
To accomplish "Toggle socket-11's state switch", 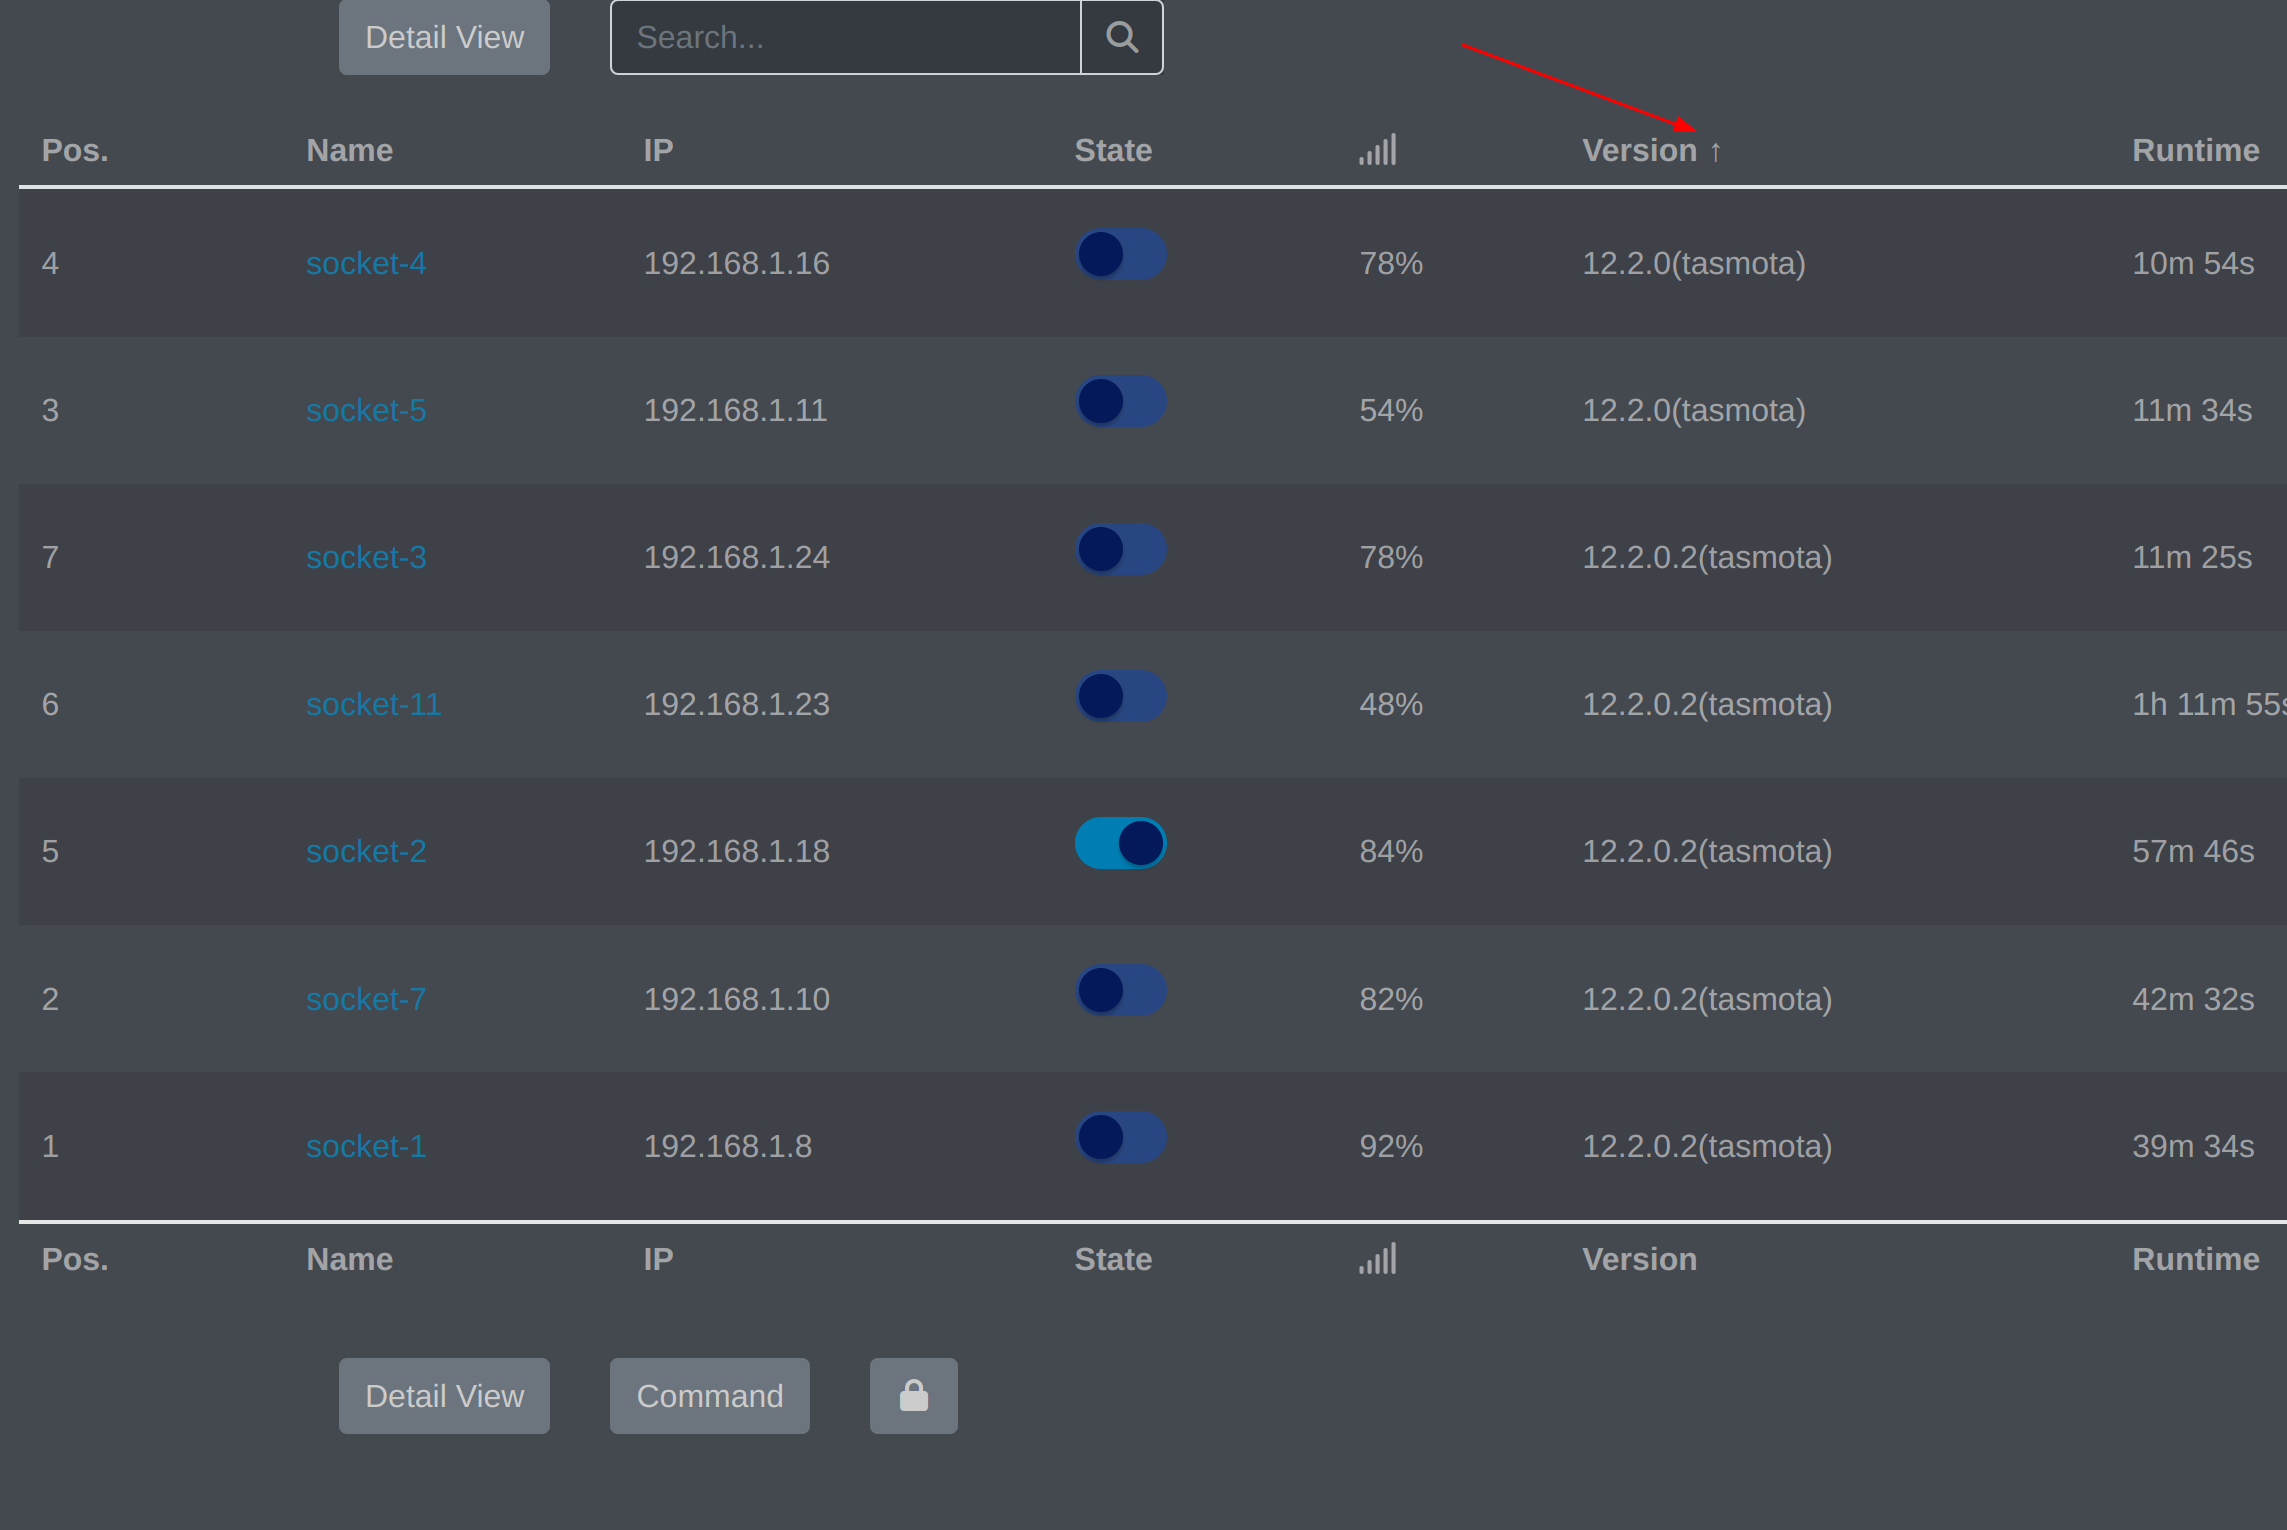I will (x=1120, y=696).
